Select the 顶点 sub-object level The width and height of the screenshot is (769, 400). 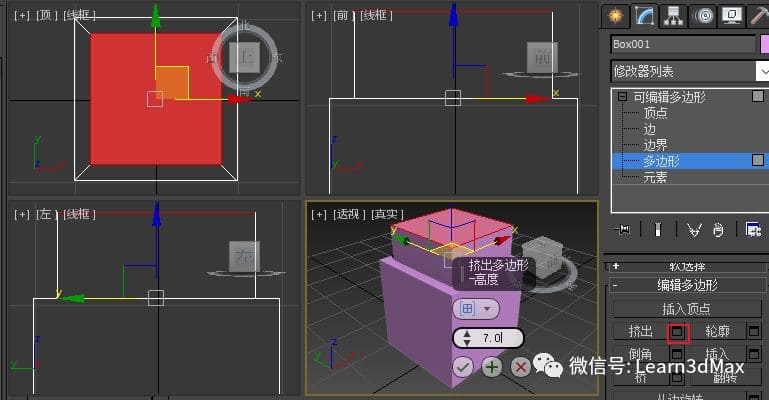655,113
